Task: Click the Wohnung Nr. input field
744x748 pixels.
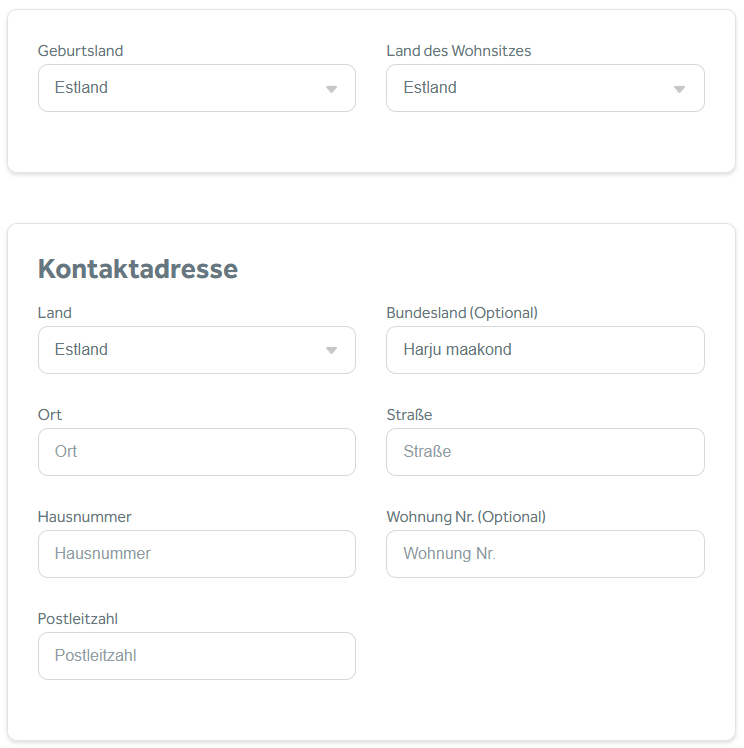Action: click(545, 554)
